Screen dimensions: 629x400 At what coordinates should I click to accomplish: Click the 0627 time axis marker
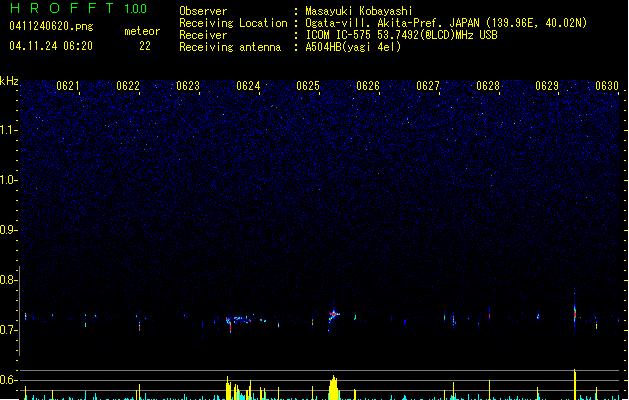(428, 86)
